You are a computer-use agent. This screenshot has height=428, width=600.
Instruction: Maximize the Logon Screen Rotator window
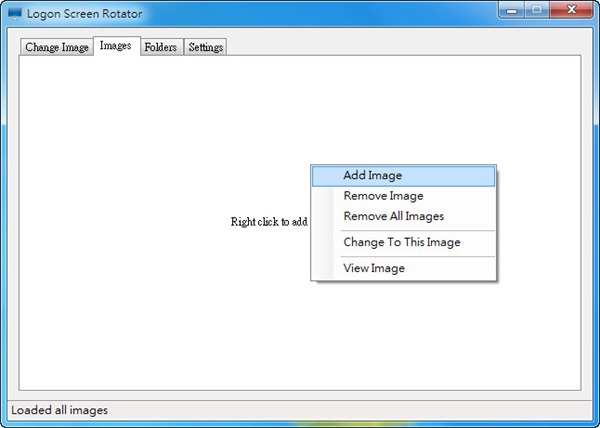[x=536, y=10]
